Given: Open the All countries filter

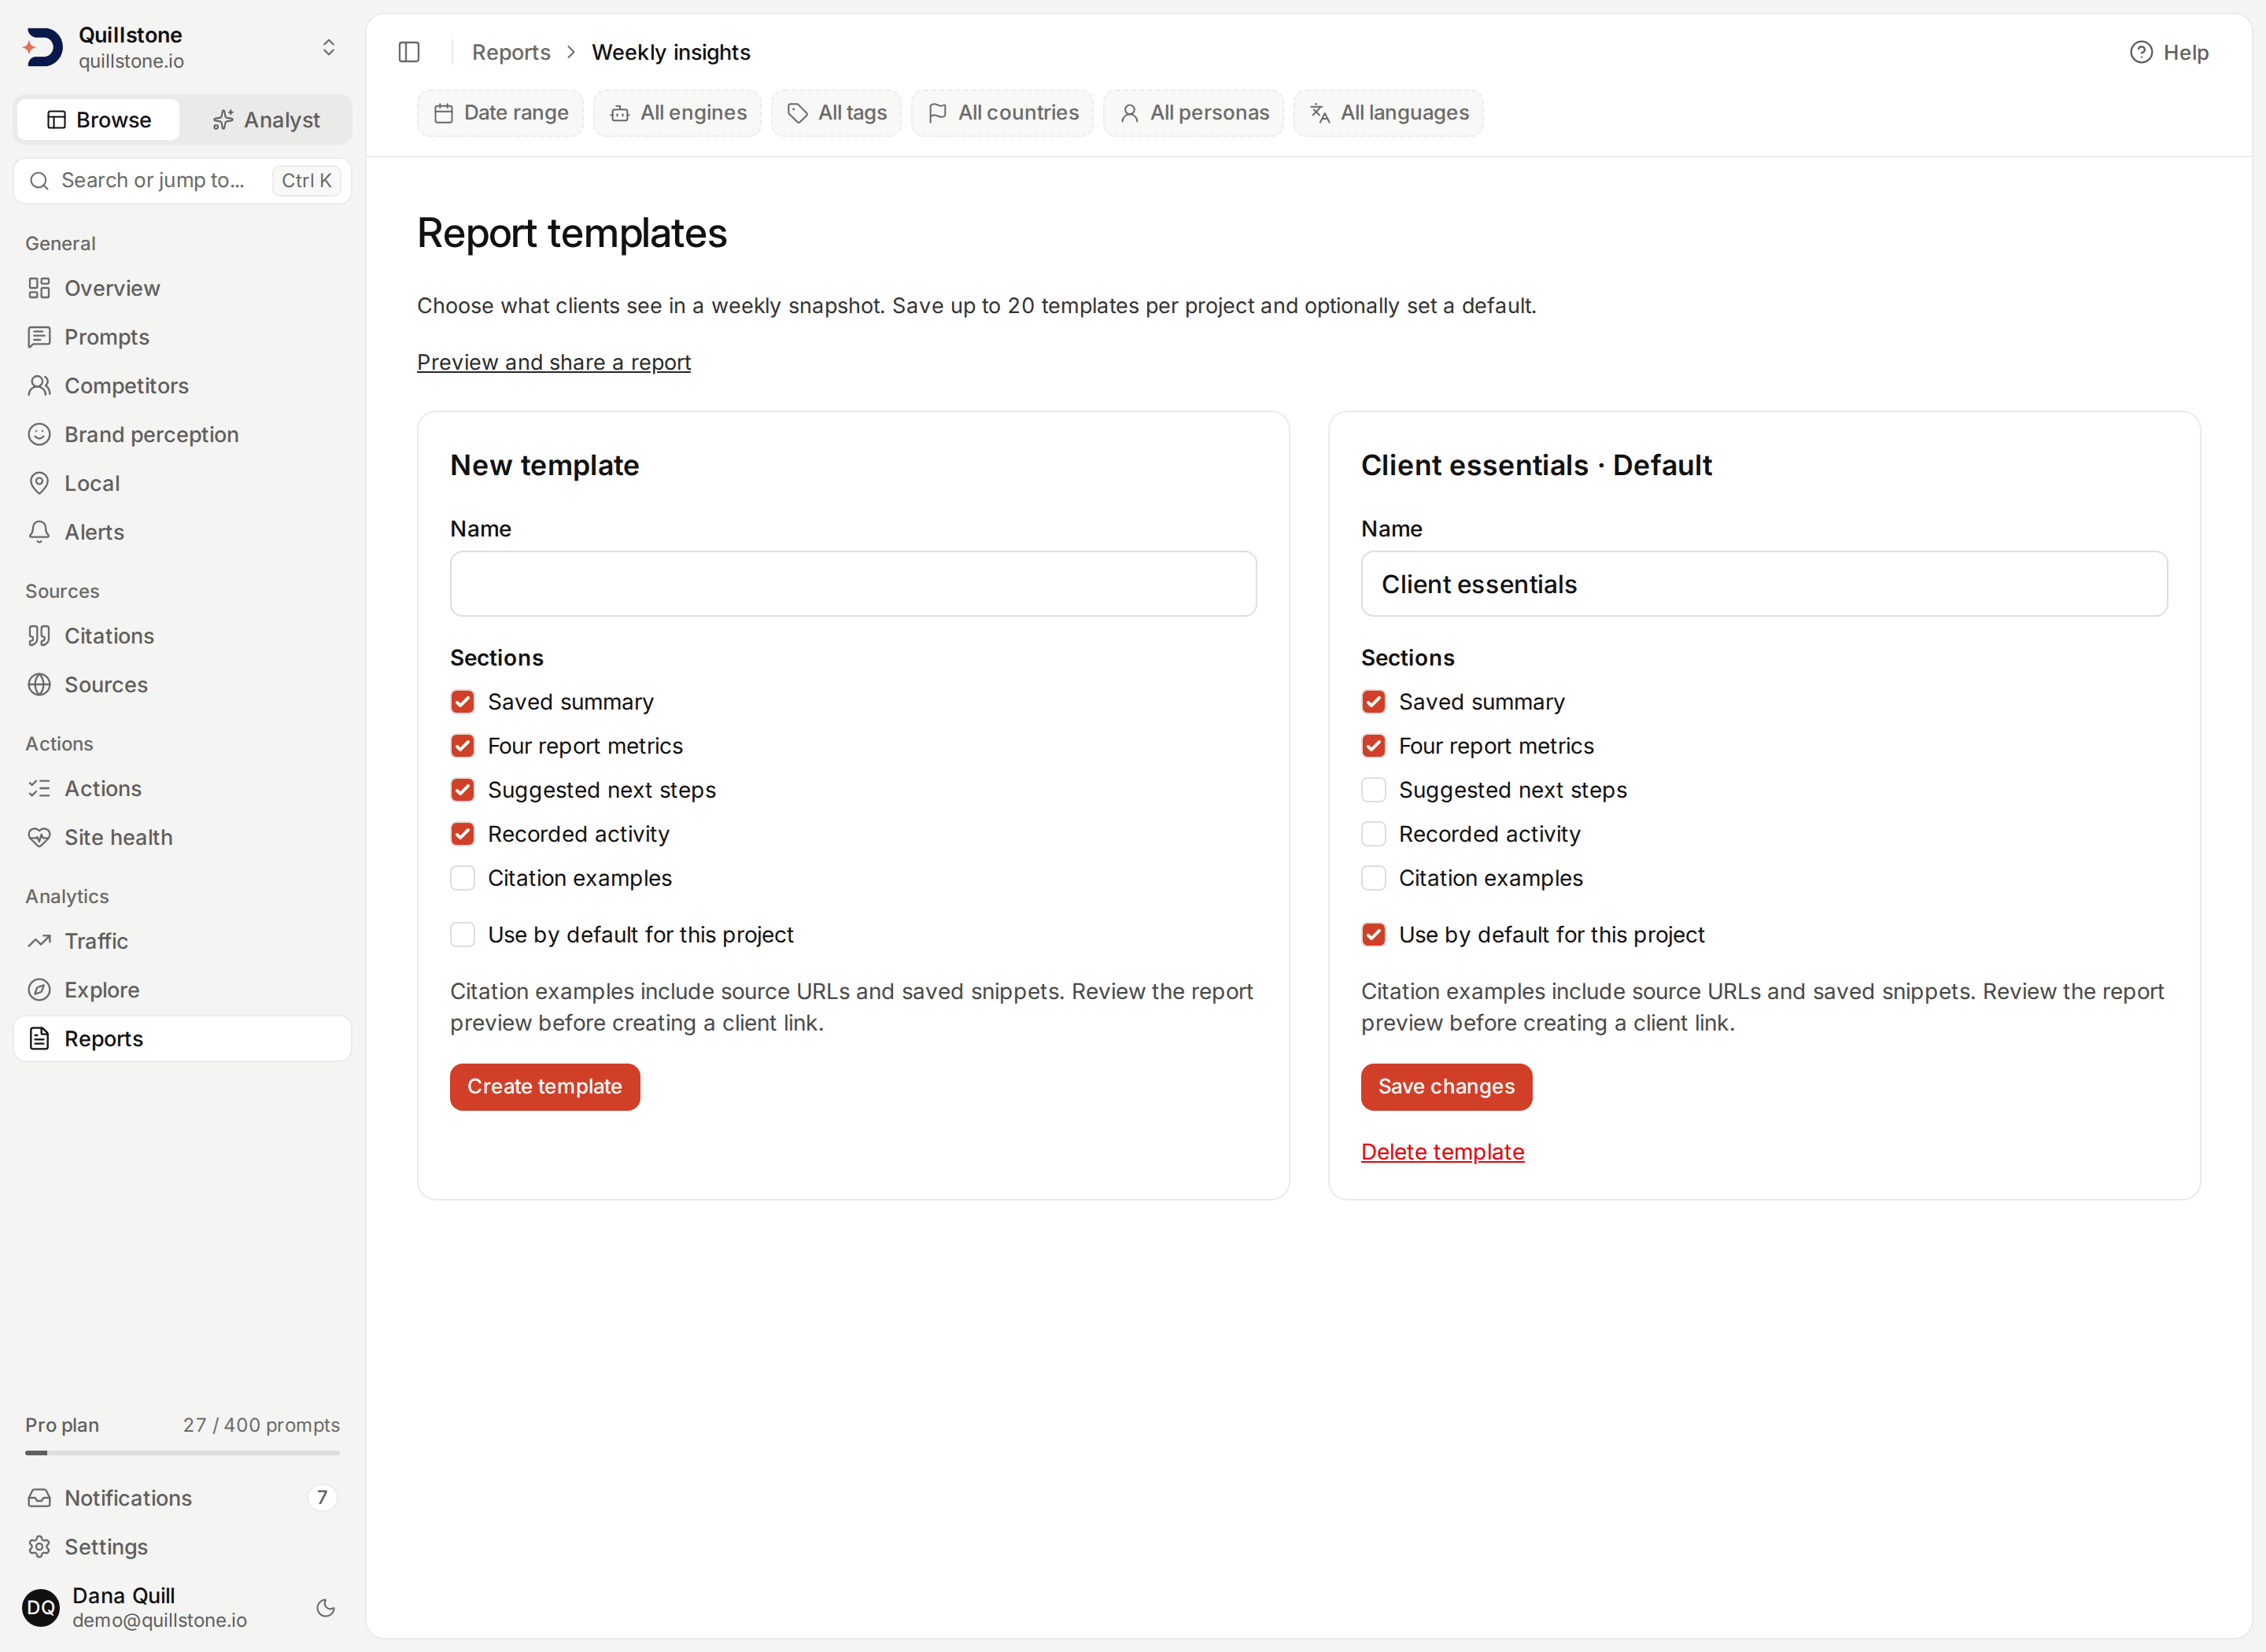Looking at the screenshot, I should coord(1002,113).
